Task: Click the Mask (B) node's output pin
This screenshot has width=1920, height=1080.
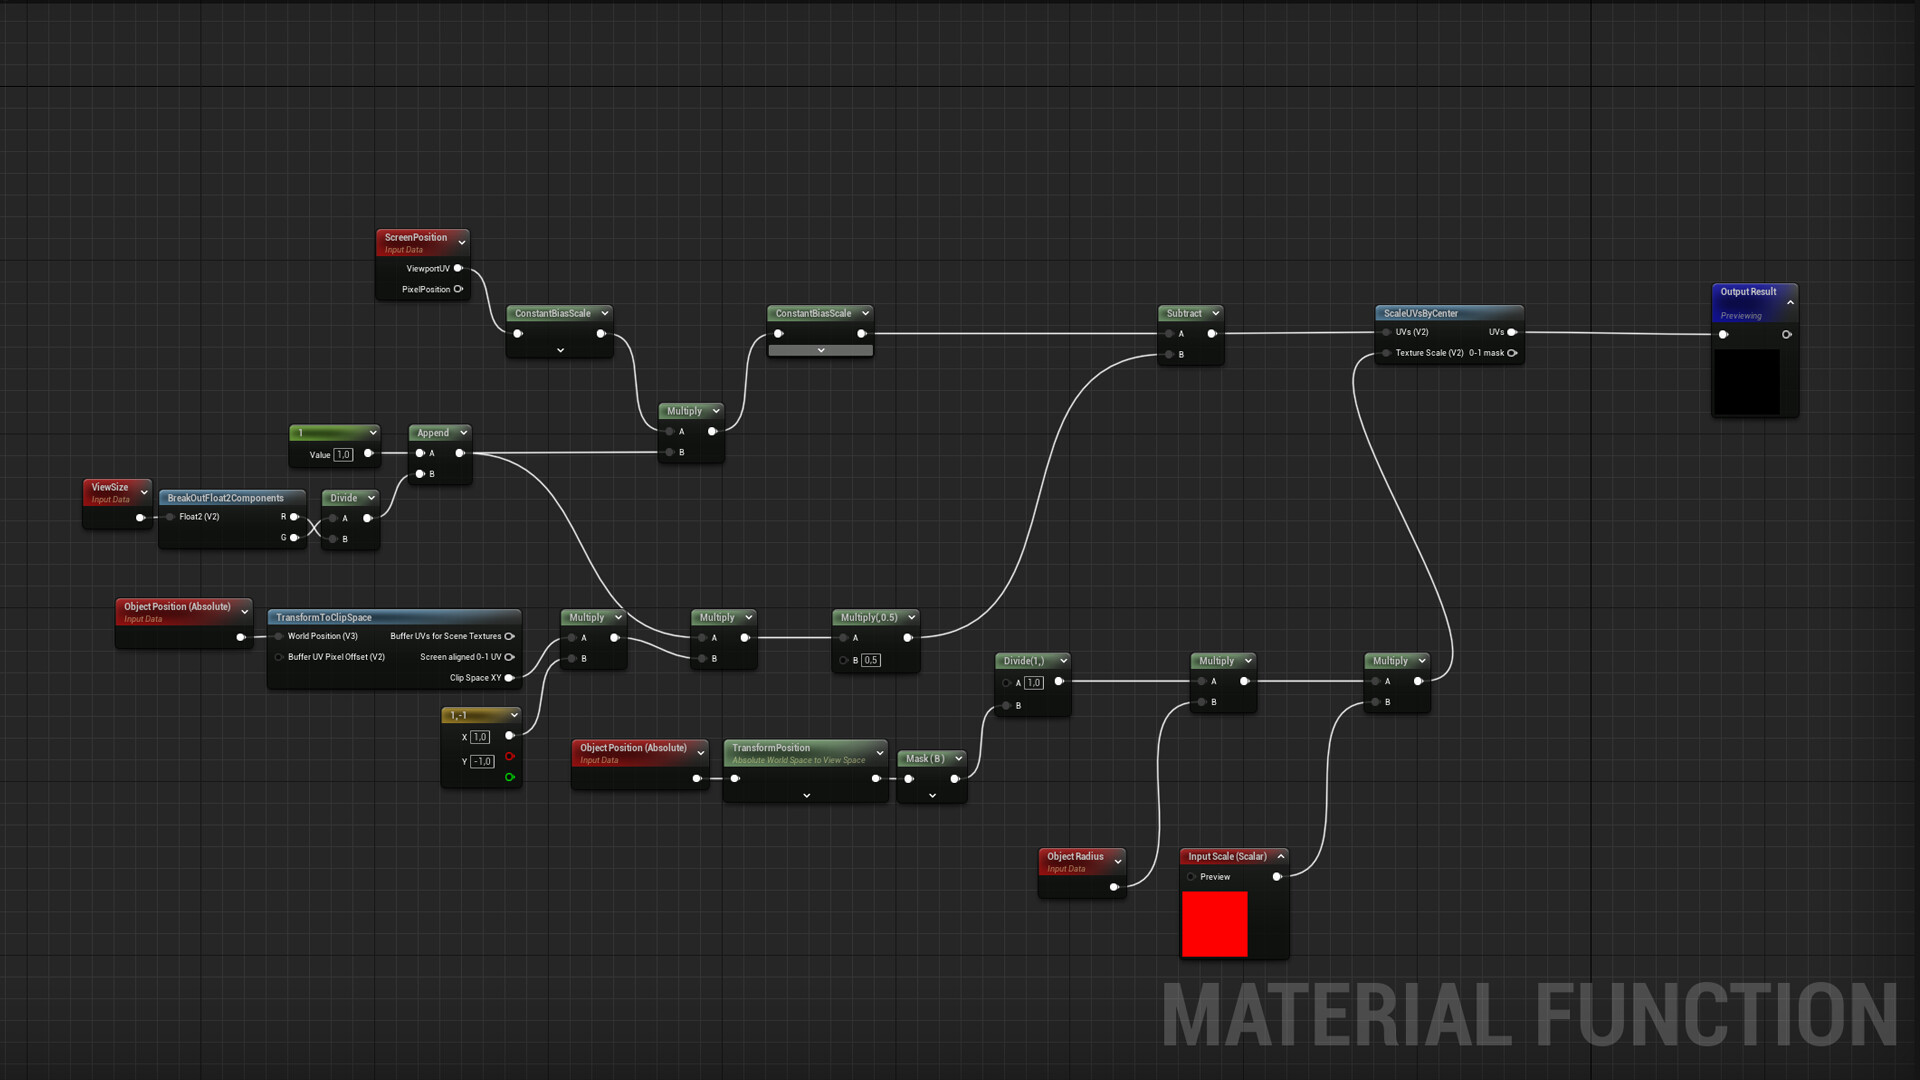Action: coord(955,779)
